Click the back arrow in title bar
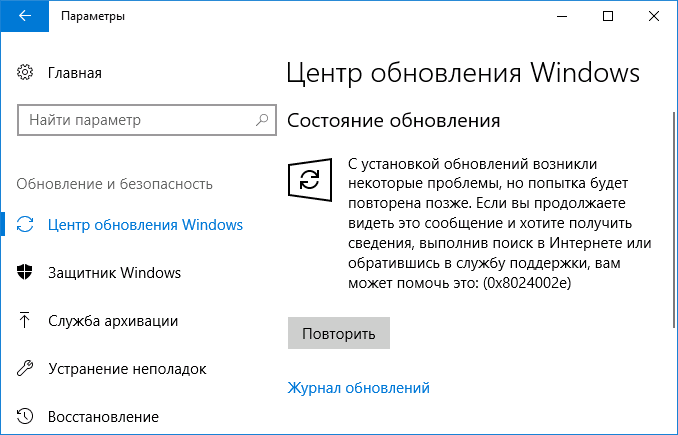Image resolution: width=678 pixels, height=435 pixels. tap(23, 17)
